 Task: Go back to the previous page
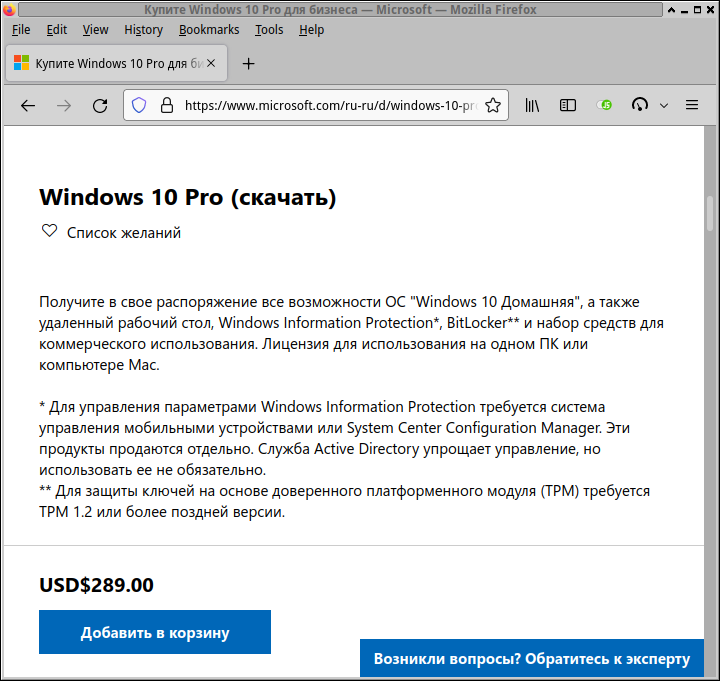pos(28,106)
